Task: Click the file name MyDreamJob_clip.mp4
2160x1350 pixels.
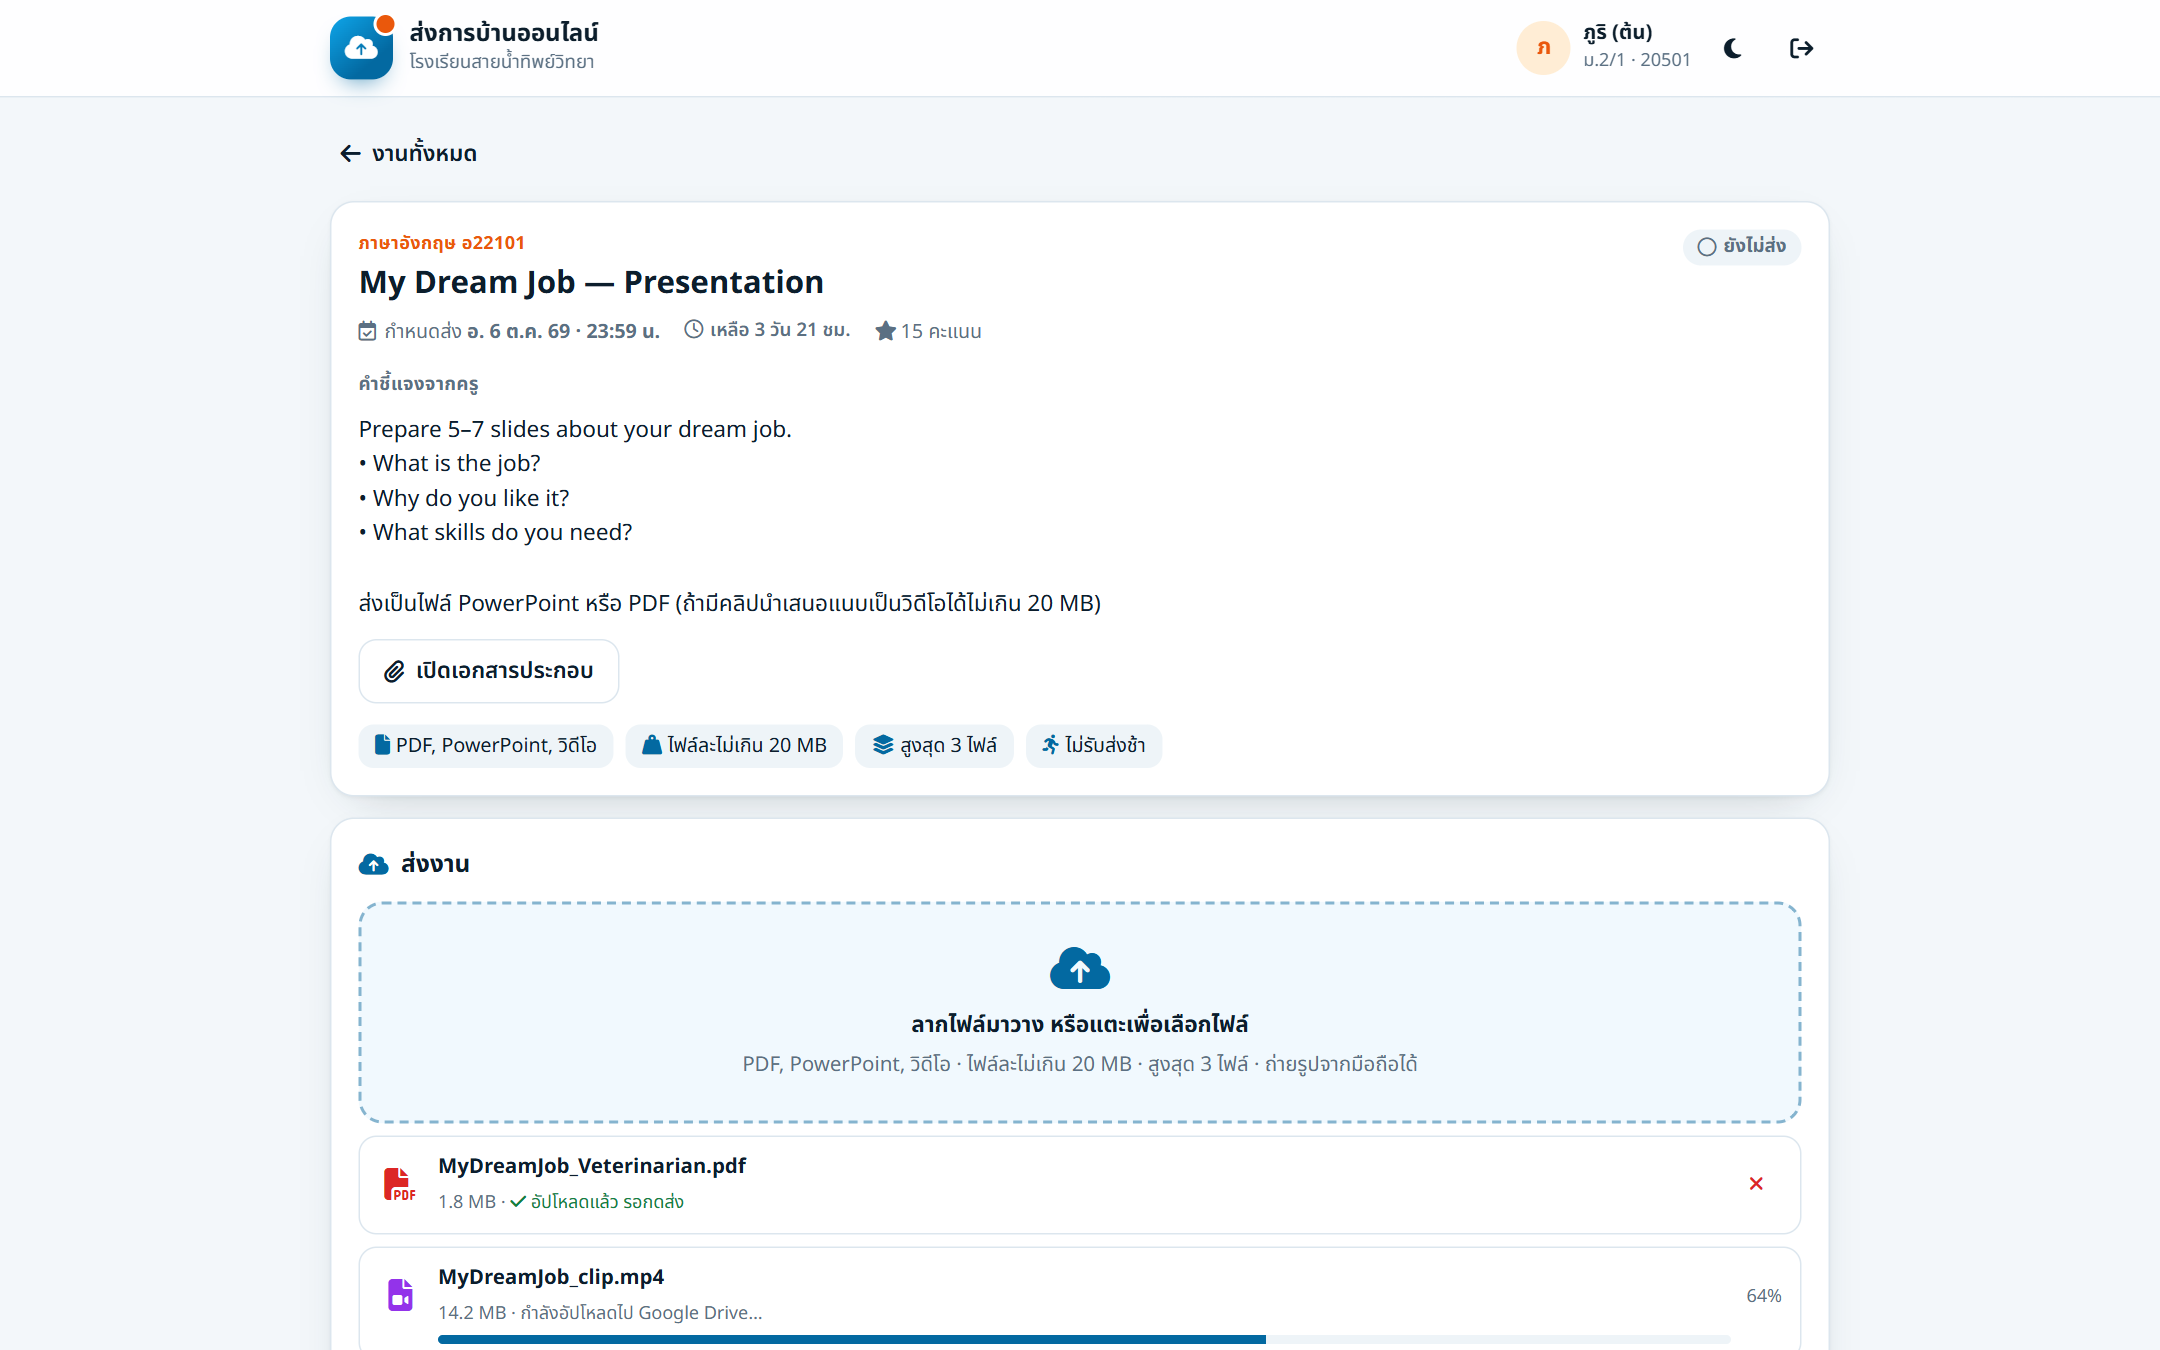Action: pyautogui.click(x=551, y=1277)
